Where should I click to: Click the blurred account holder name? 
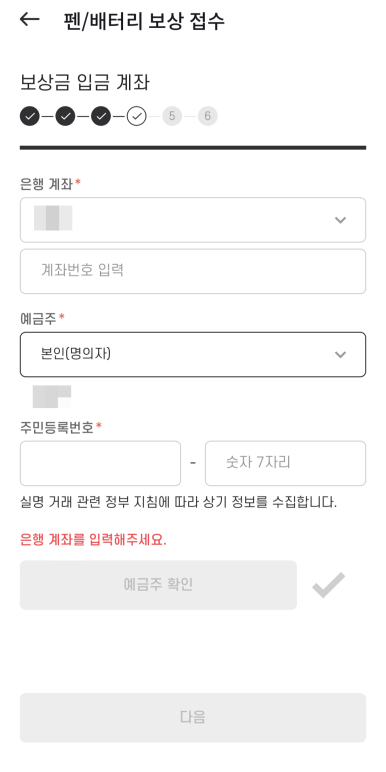coord(52,396)
